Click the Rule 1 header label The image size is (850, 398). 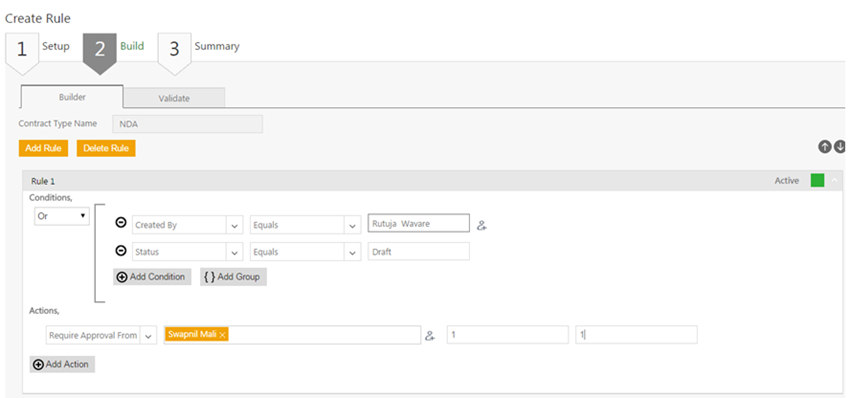click(x=43, y=181)
